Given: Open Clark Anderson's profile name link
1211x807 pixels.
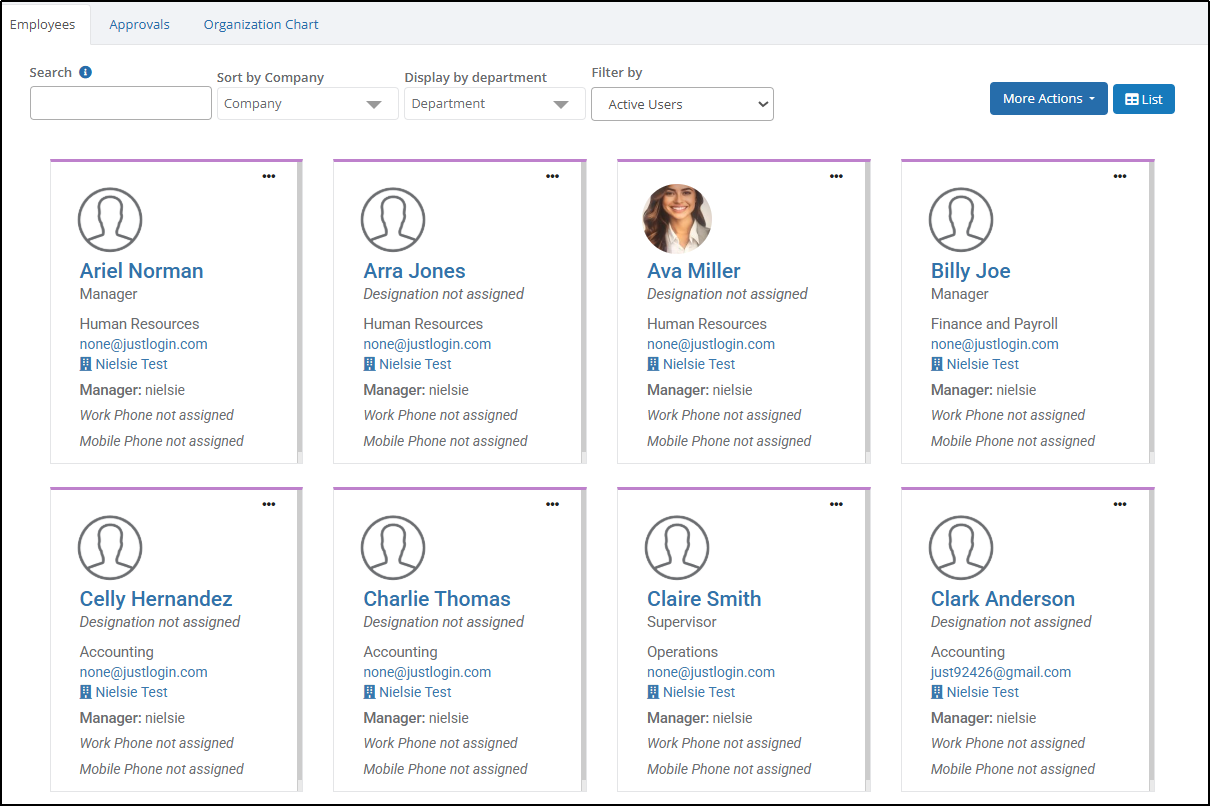Looking at the screenshot, I should 1003,599.
